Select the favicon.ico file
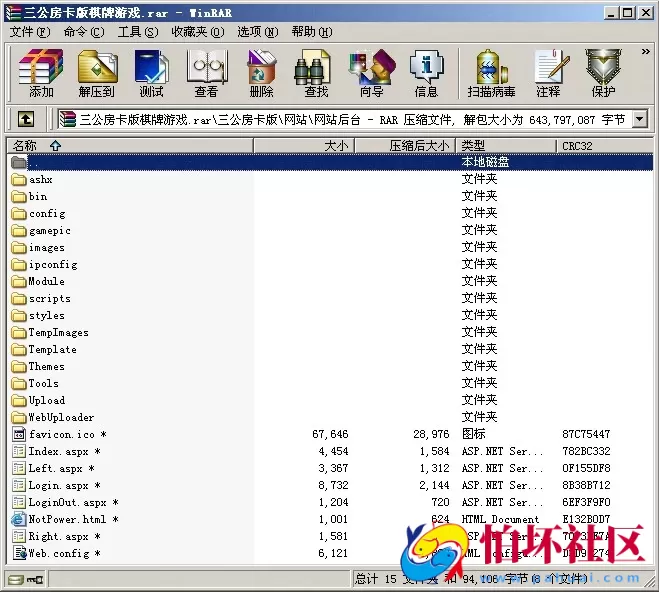This screenshot has width=659, height=592. pos(59,434)
